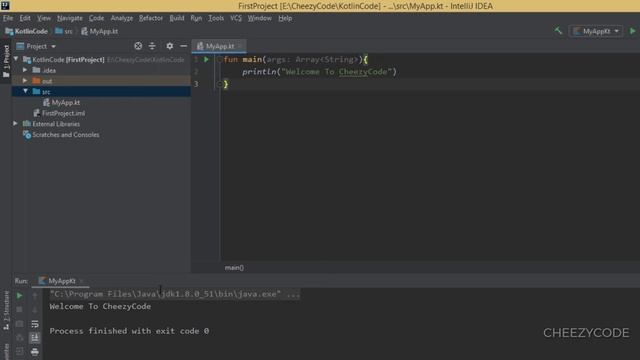640x360 pixels.
Task: Select the MyAppKt tab in Run panel
Action: pyautogui.click(x=60, y=281)
